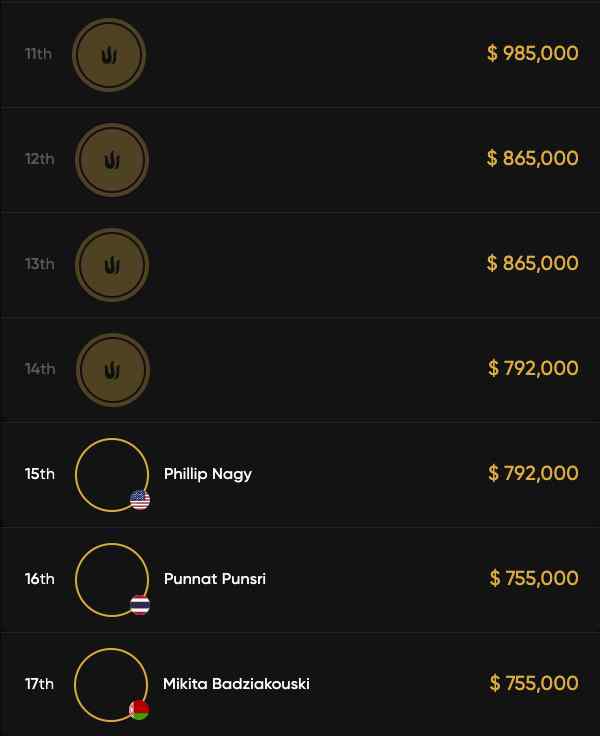Click the 11th place placeholder avatar icon
600x736 pixels.
(109, 55)
